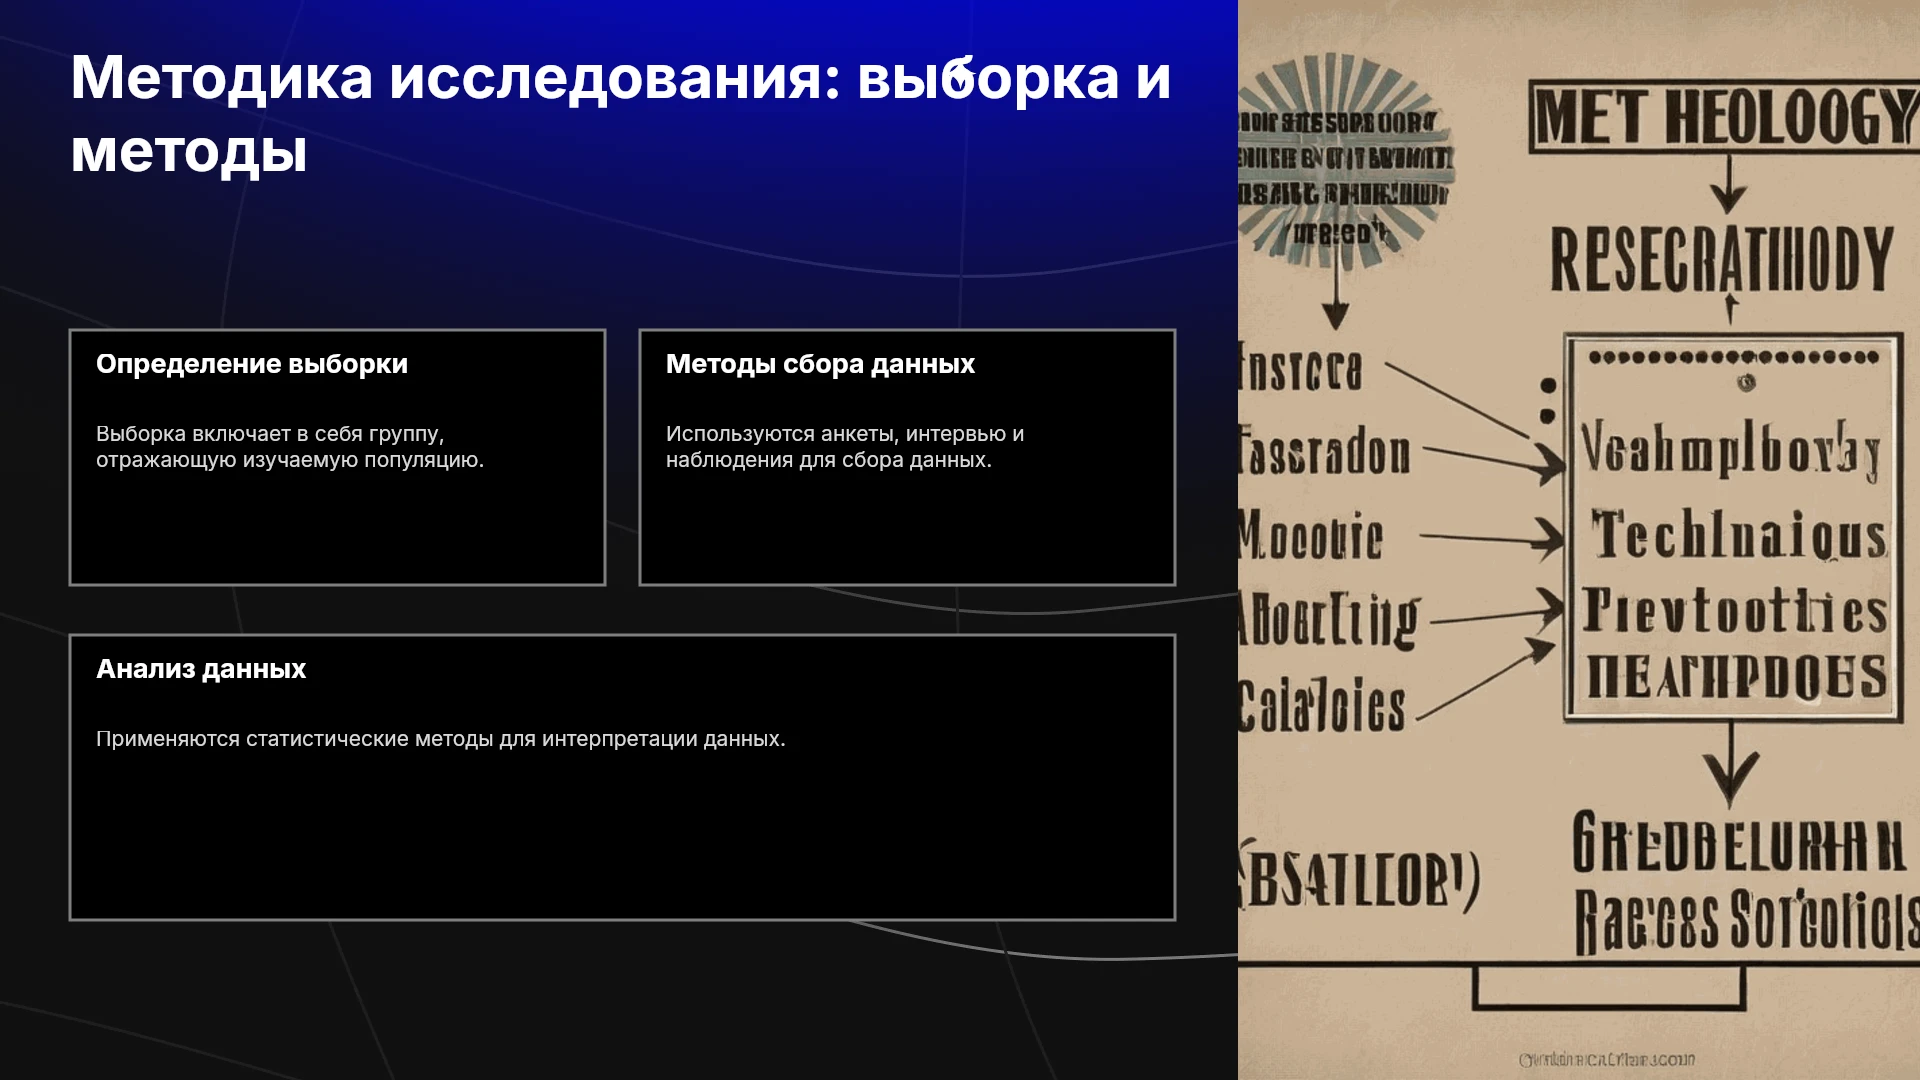This screenshot has width=1920, height=1080.
Task: Click the 'MET HEOLOOGY' box in diagram
Action: point(1723,118)
